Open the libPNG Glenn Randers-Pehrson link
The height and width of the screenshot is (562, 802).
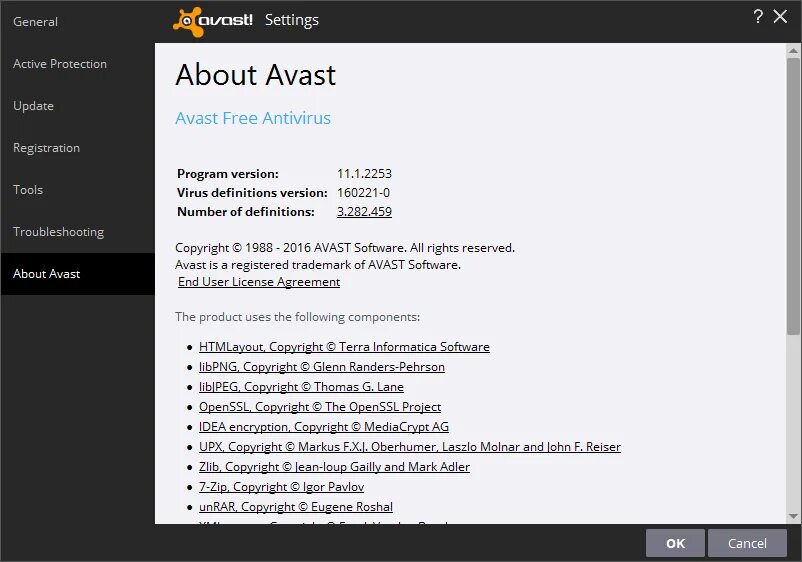(322, 367)
